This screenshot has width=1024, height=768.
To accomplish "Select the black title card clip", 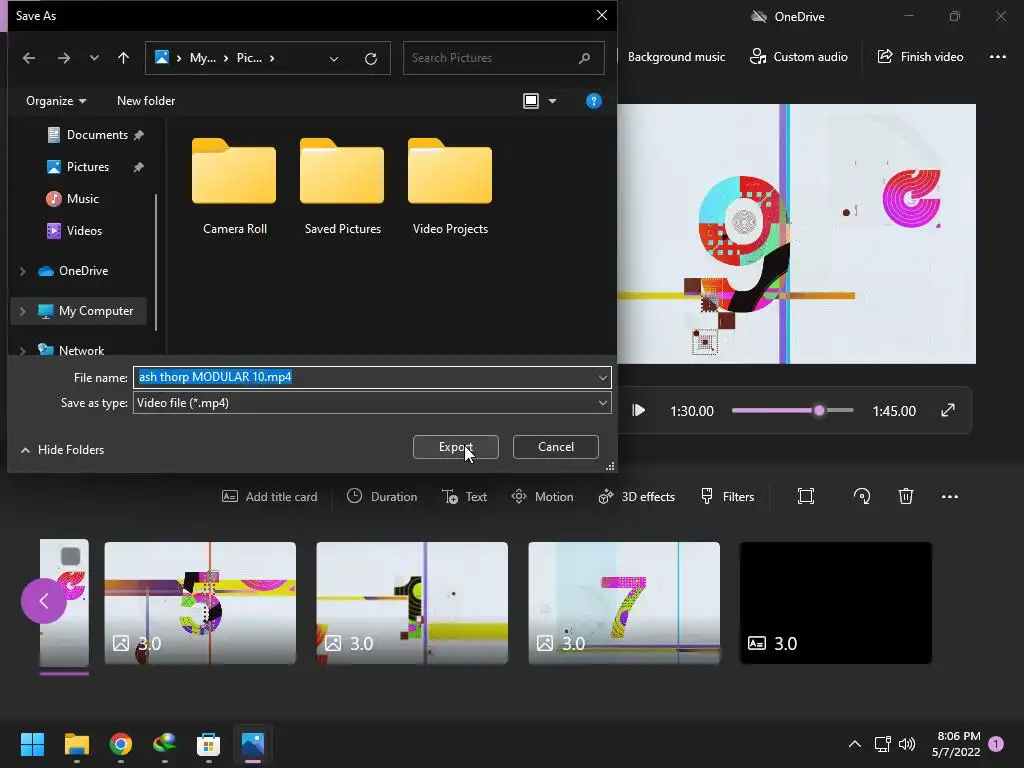I will [x=836, y=603].
